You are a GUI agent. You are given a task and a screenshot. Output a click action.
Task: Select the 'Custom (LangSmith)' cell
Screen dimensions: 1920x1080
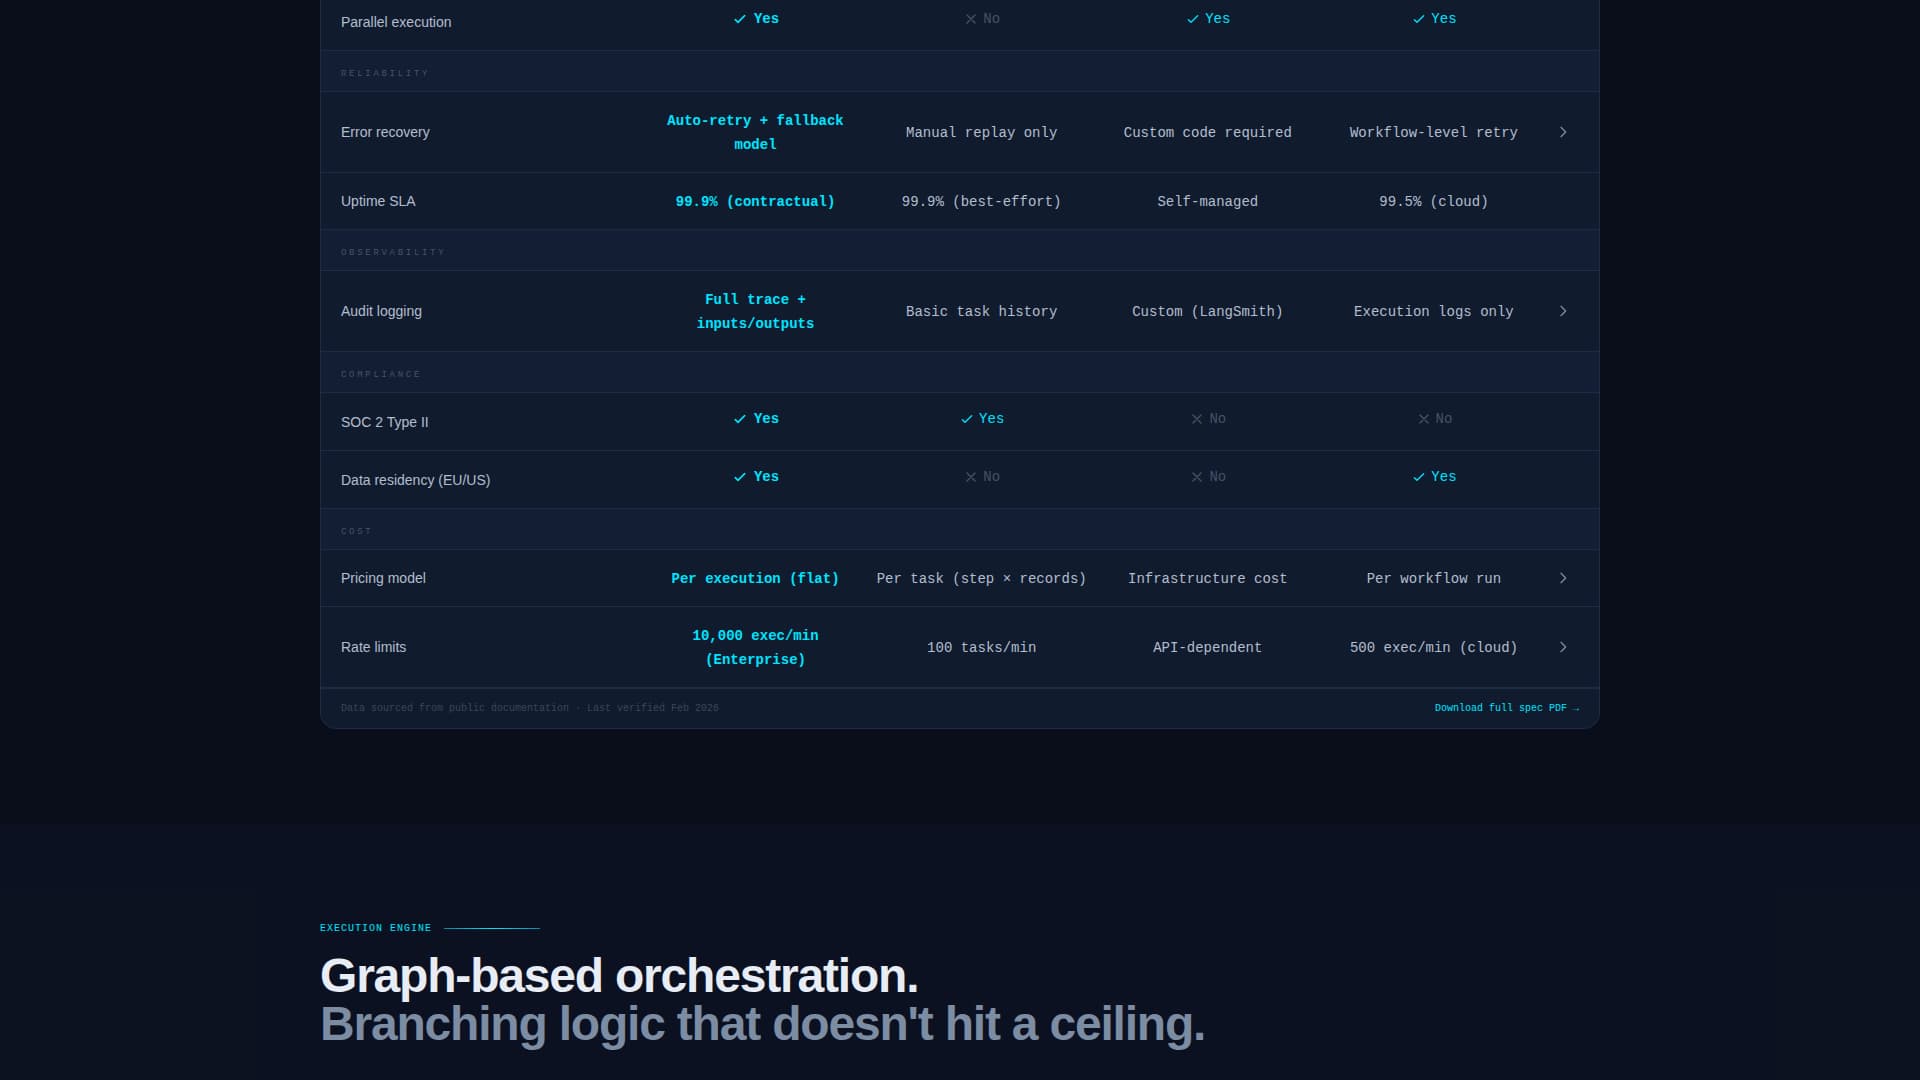tap(1207, 311)
